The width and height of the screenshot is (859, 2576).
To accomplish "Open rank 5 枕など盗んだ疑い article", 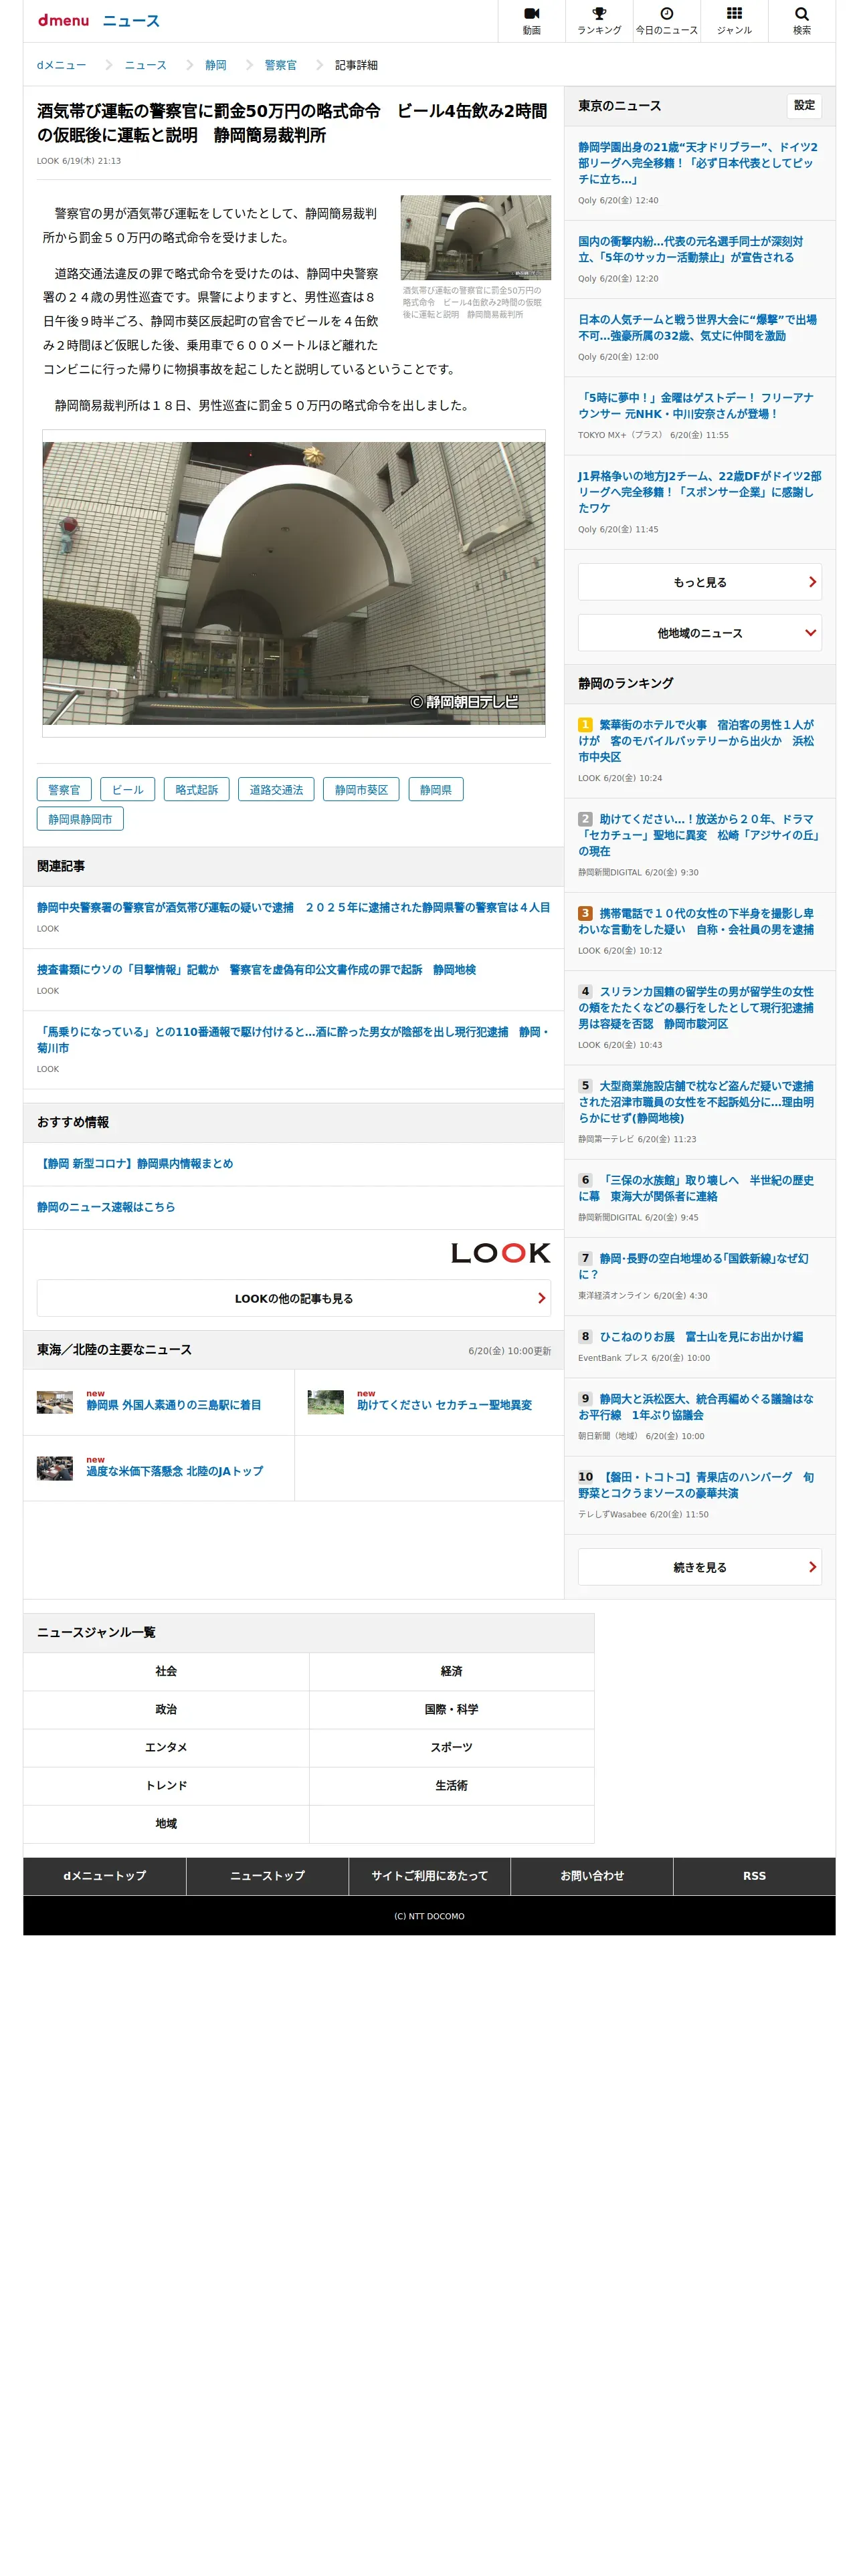I will (697, 1101).
